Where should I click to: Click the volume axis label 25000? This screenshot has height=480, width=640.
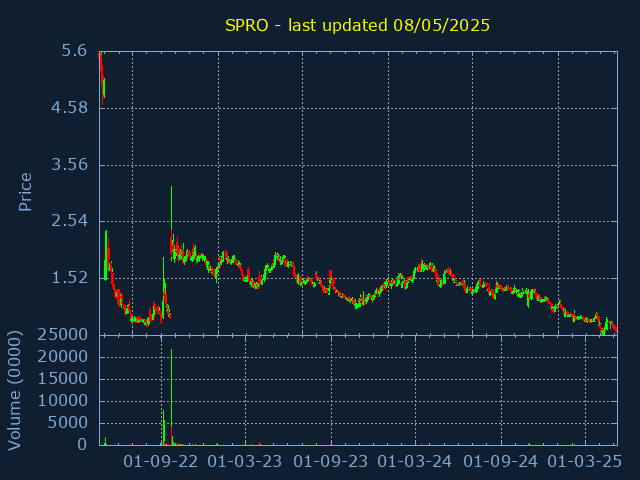62,335
